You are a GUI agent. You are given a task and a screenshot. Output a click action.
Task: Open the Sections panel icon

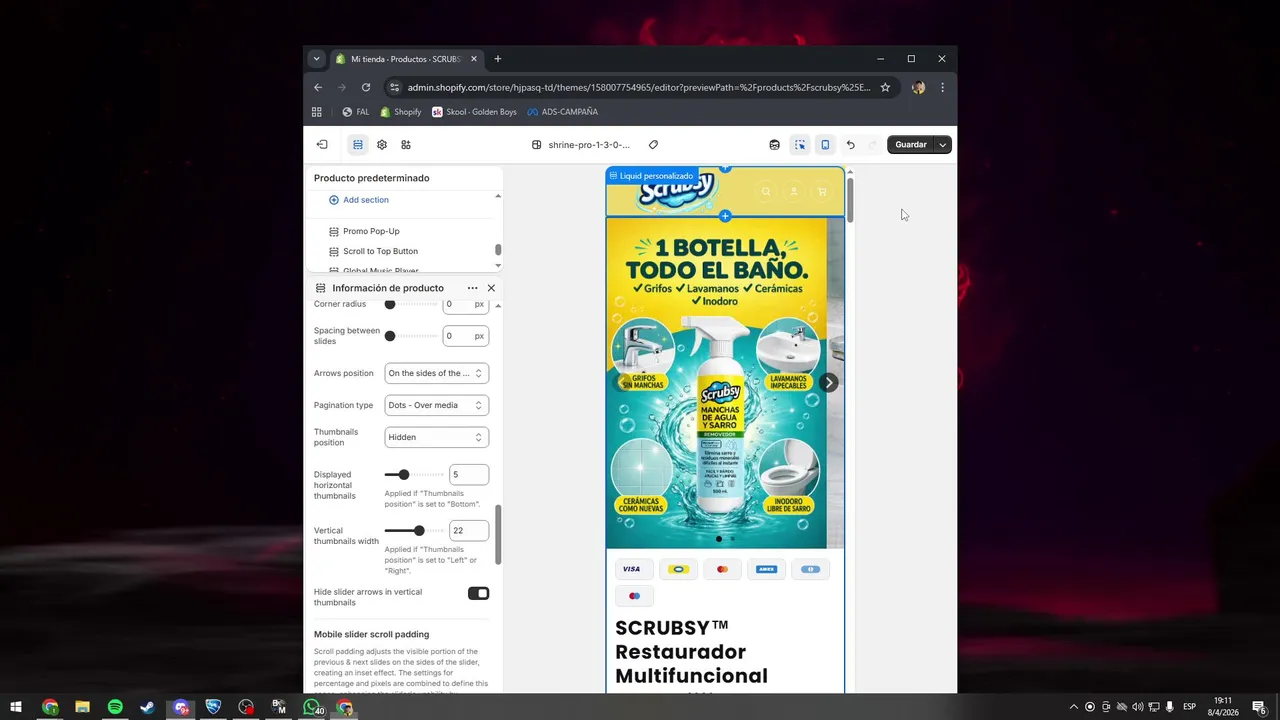point(358,145)
